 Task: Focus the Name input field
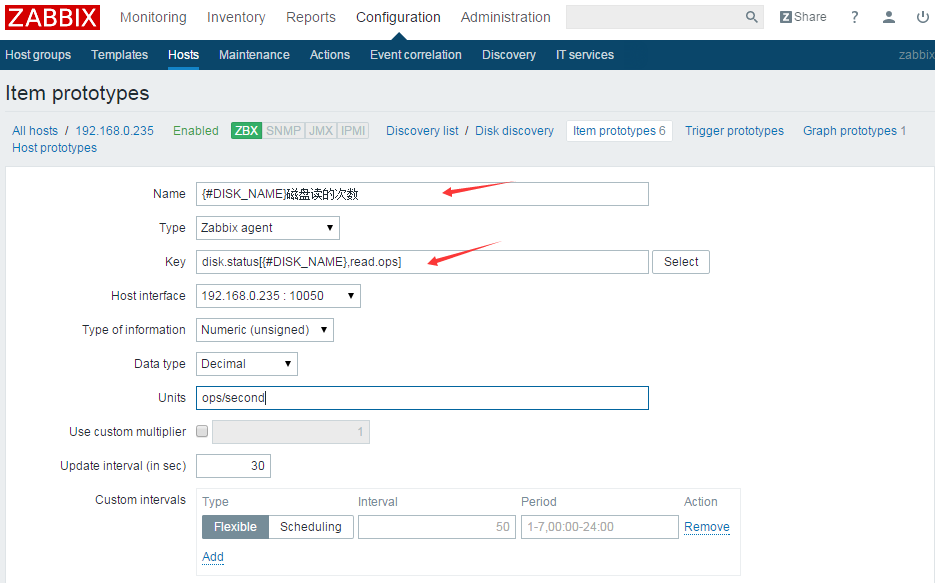pyautogui.click(x=422, y=194)
